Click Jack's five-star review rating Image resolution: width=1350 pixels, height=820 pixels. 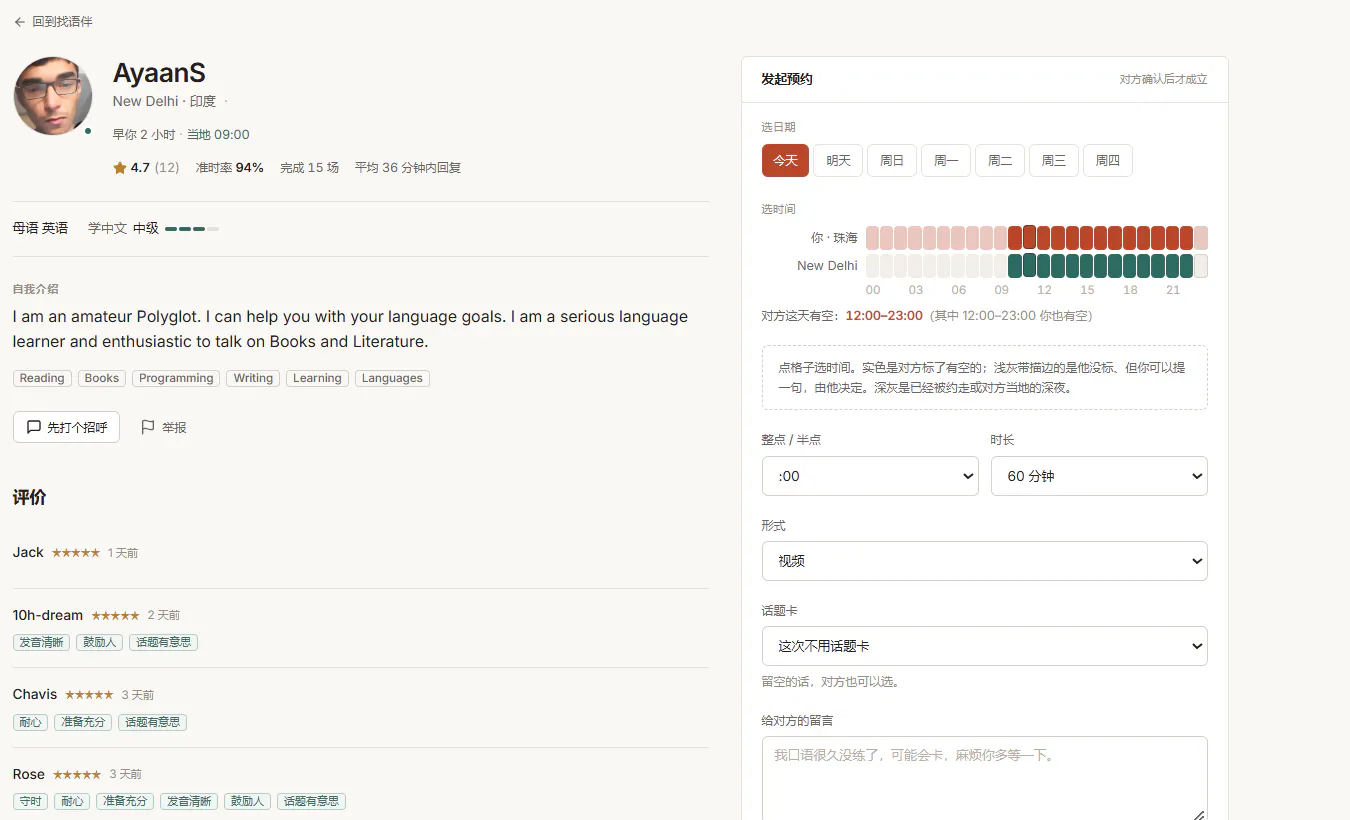pyautogui.click(x=76, y=553)
